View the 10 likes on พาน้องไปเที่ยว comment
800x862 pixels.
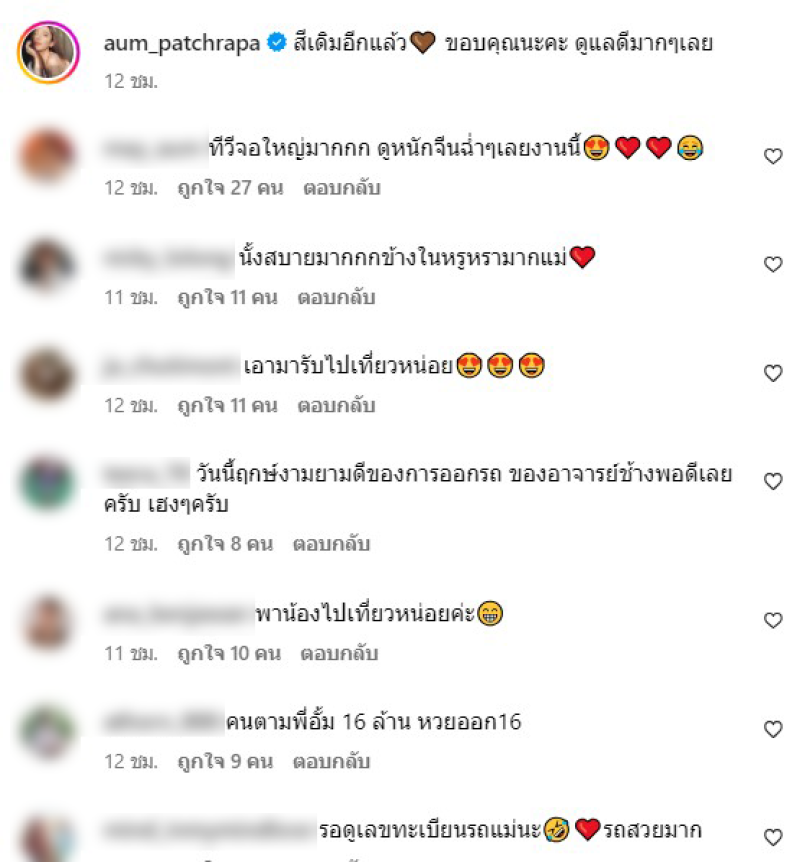click(229, 653)
